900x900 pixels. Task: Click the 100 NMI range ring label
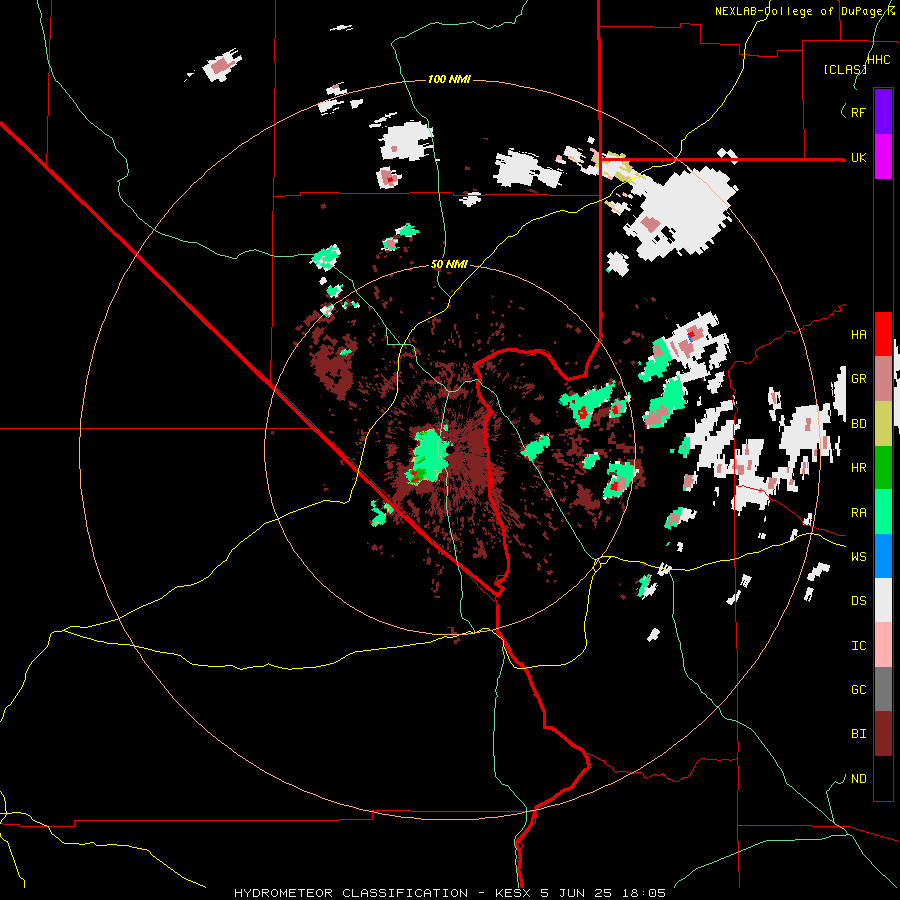click(449, 79)
